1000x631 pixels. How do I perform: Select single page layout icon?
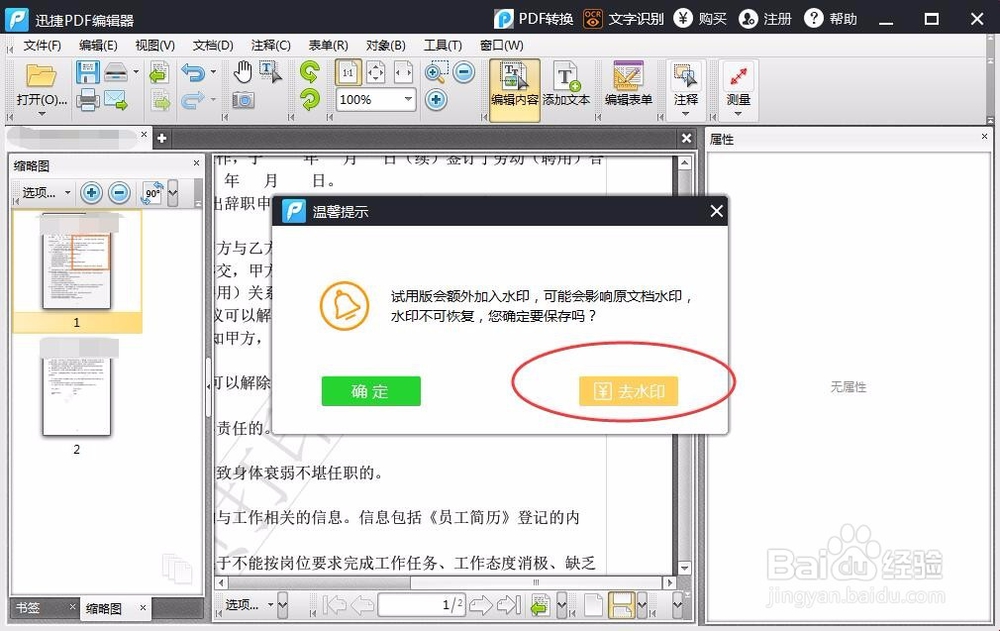click(x=593, y=605)
